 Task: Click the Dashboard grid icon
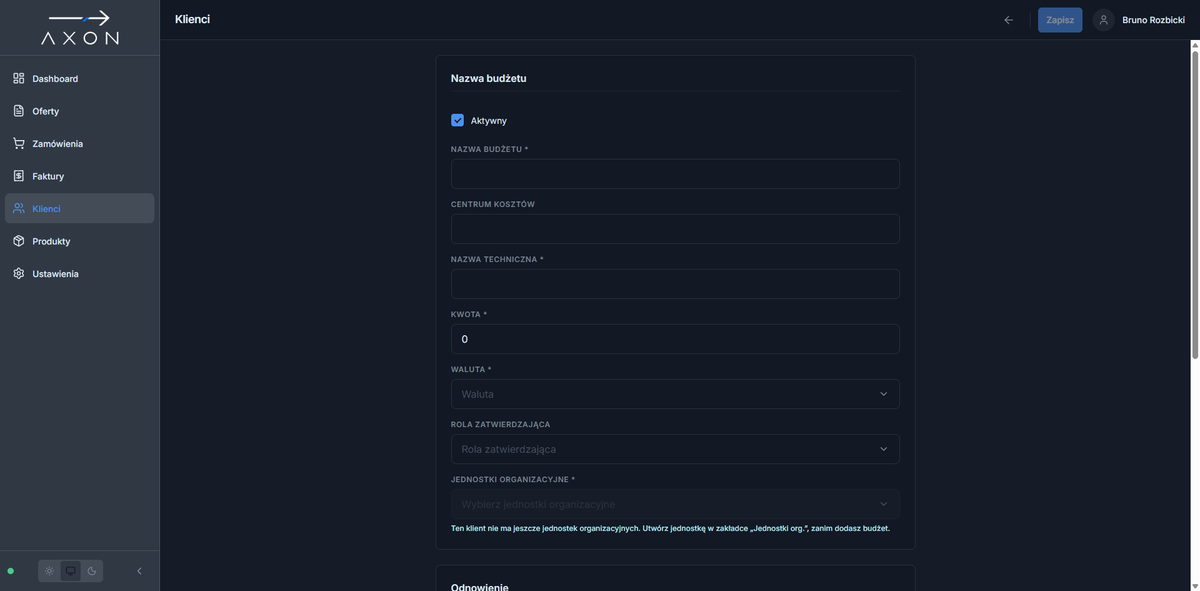[x=19, y=78]
